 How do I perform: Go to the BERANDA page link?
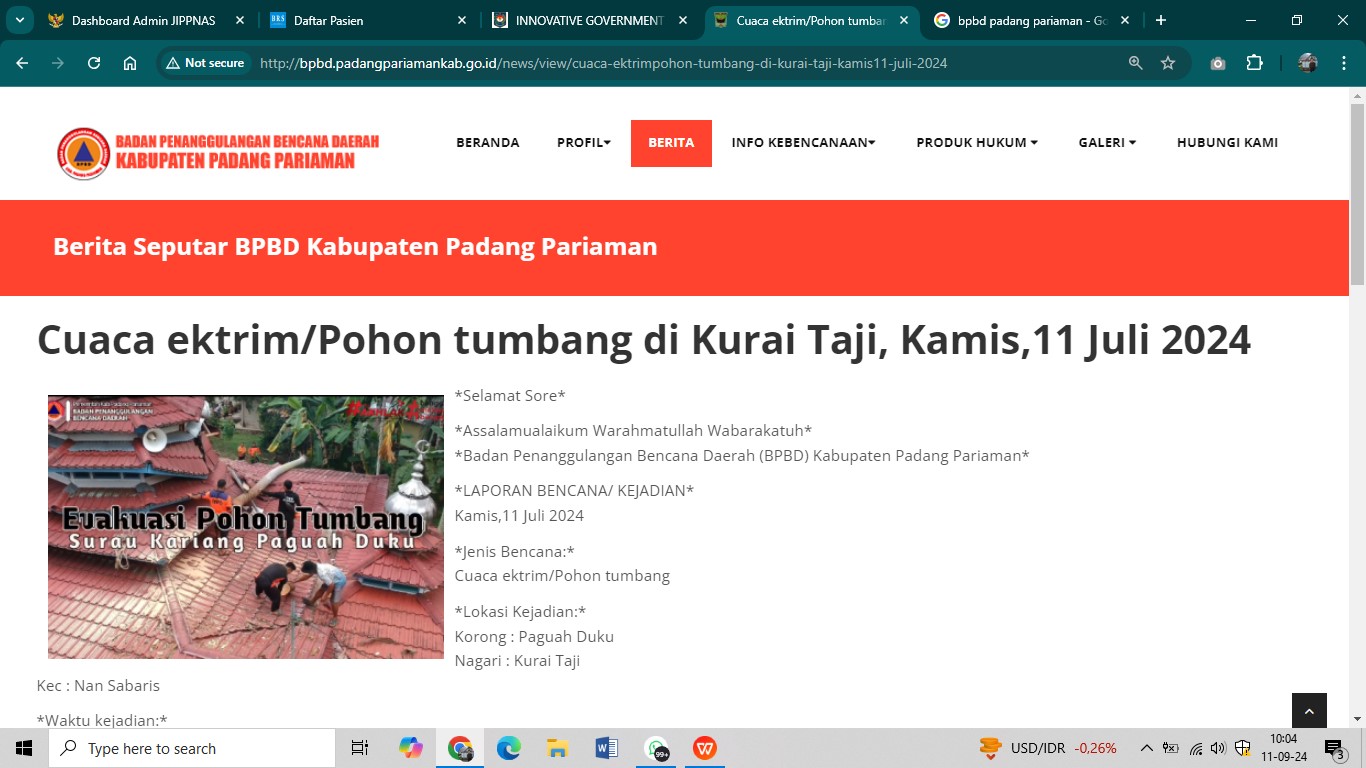(x=488, y=143)
